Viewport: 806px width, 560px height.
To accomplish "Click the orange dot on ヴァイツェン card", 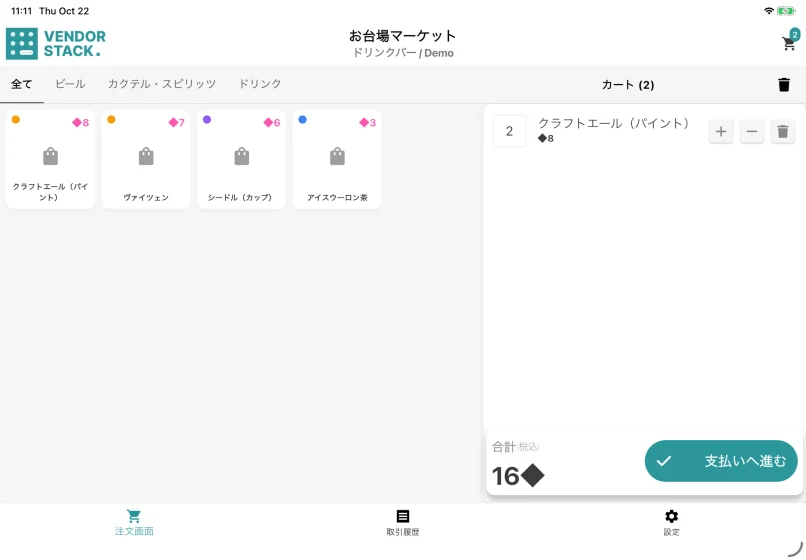I will pyautogui.click(x=111, y=119).
